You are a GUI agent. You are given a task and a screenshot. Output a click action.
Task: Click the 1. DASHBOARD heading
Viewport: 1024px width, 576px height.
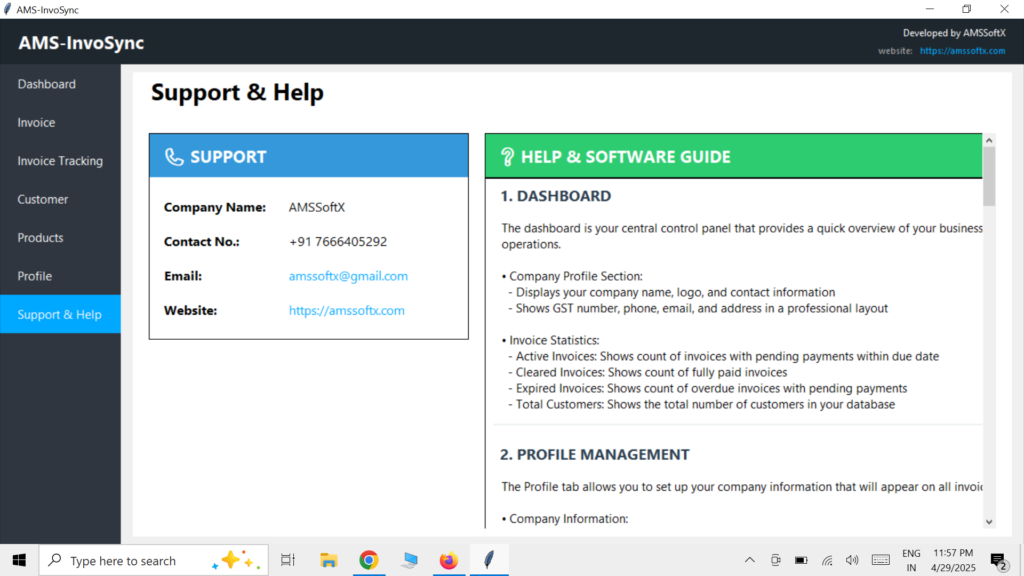pyautogui.click(x=556, y=196)
